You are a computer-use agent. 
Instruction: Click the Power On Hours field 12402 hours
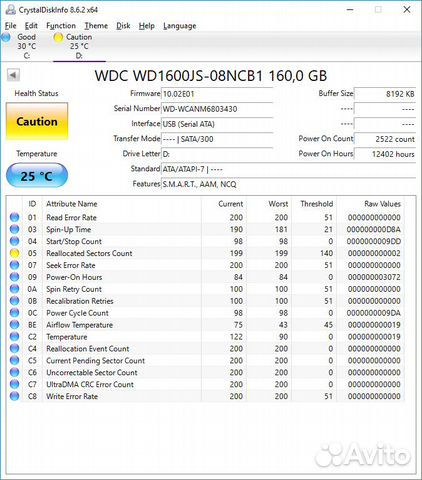[x=385, y=154]
